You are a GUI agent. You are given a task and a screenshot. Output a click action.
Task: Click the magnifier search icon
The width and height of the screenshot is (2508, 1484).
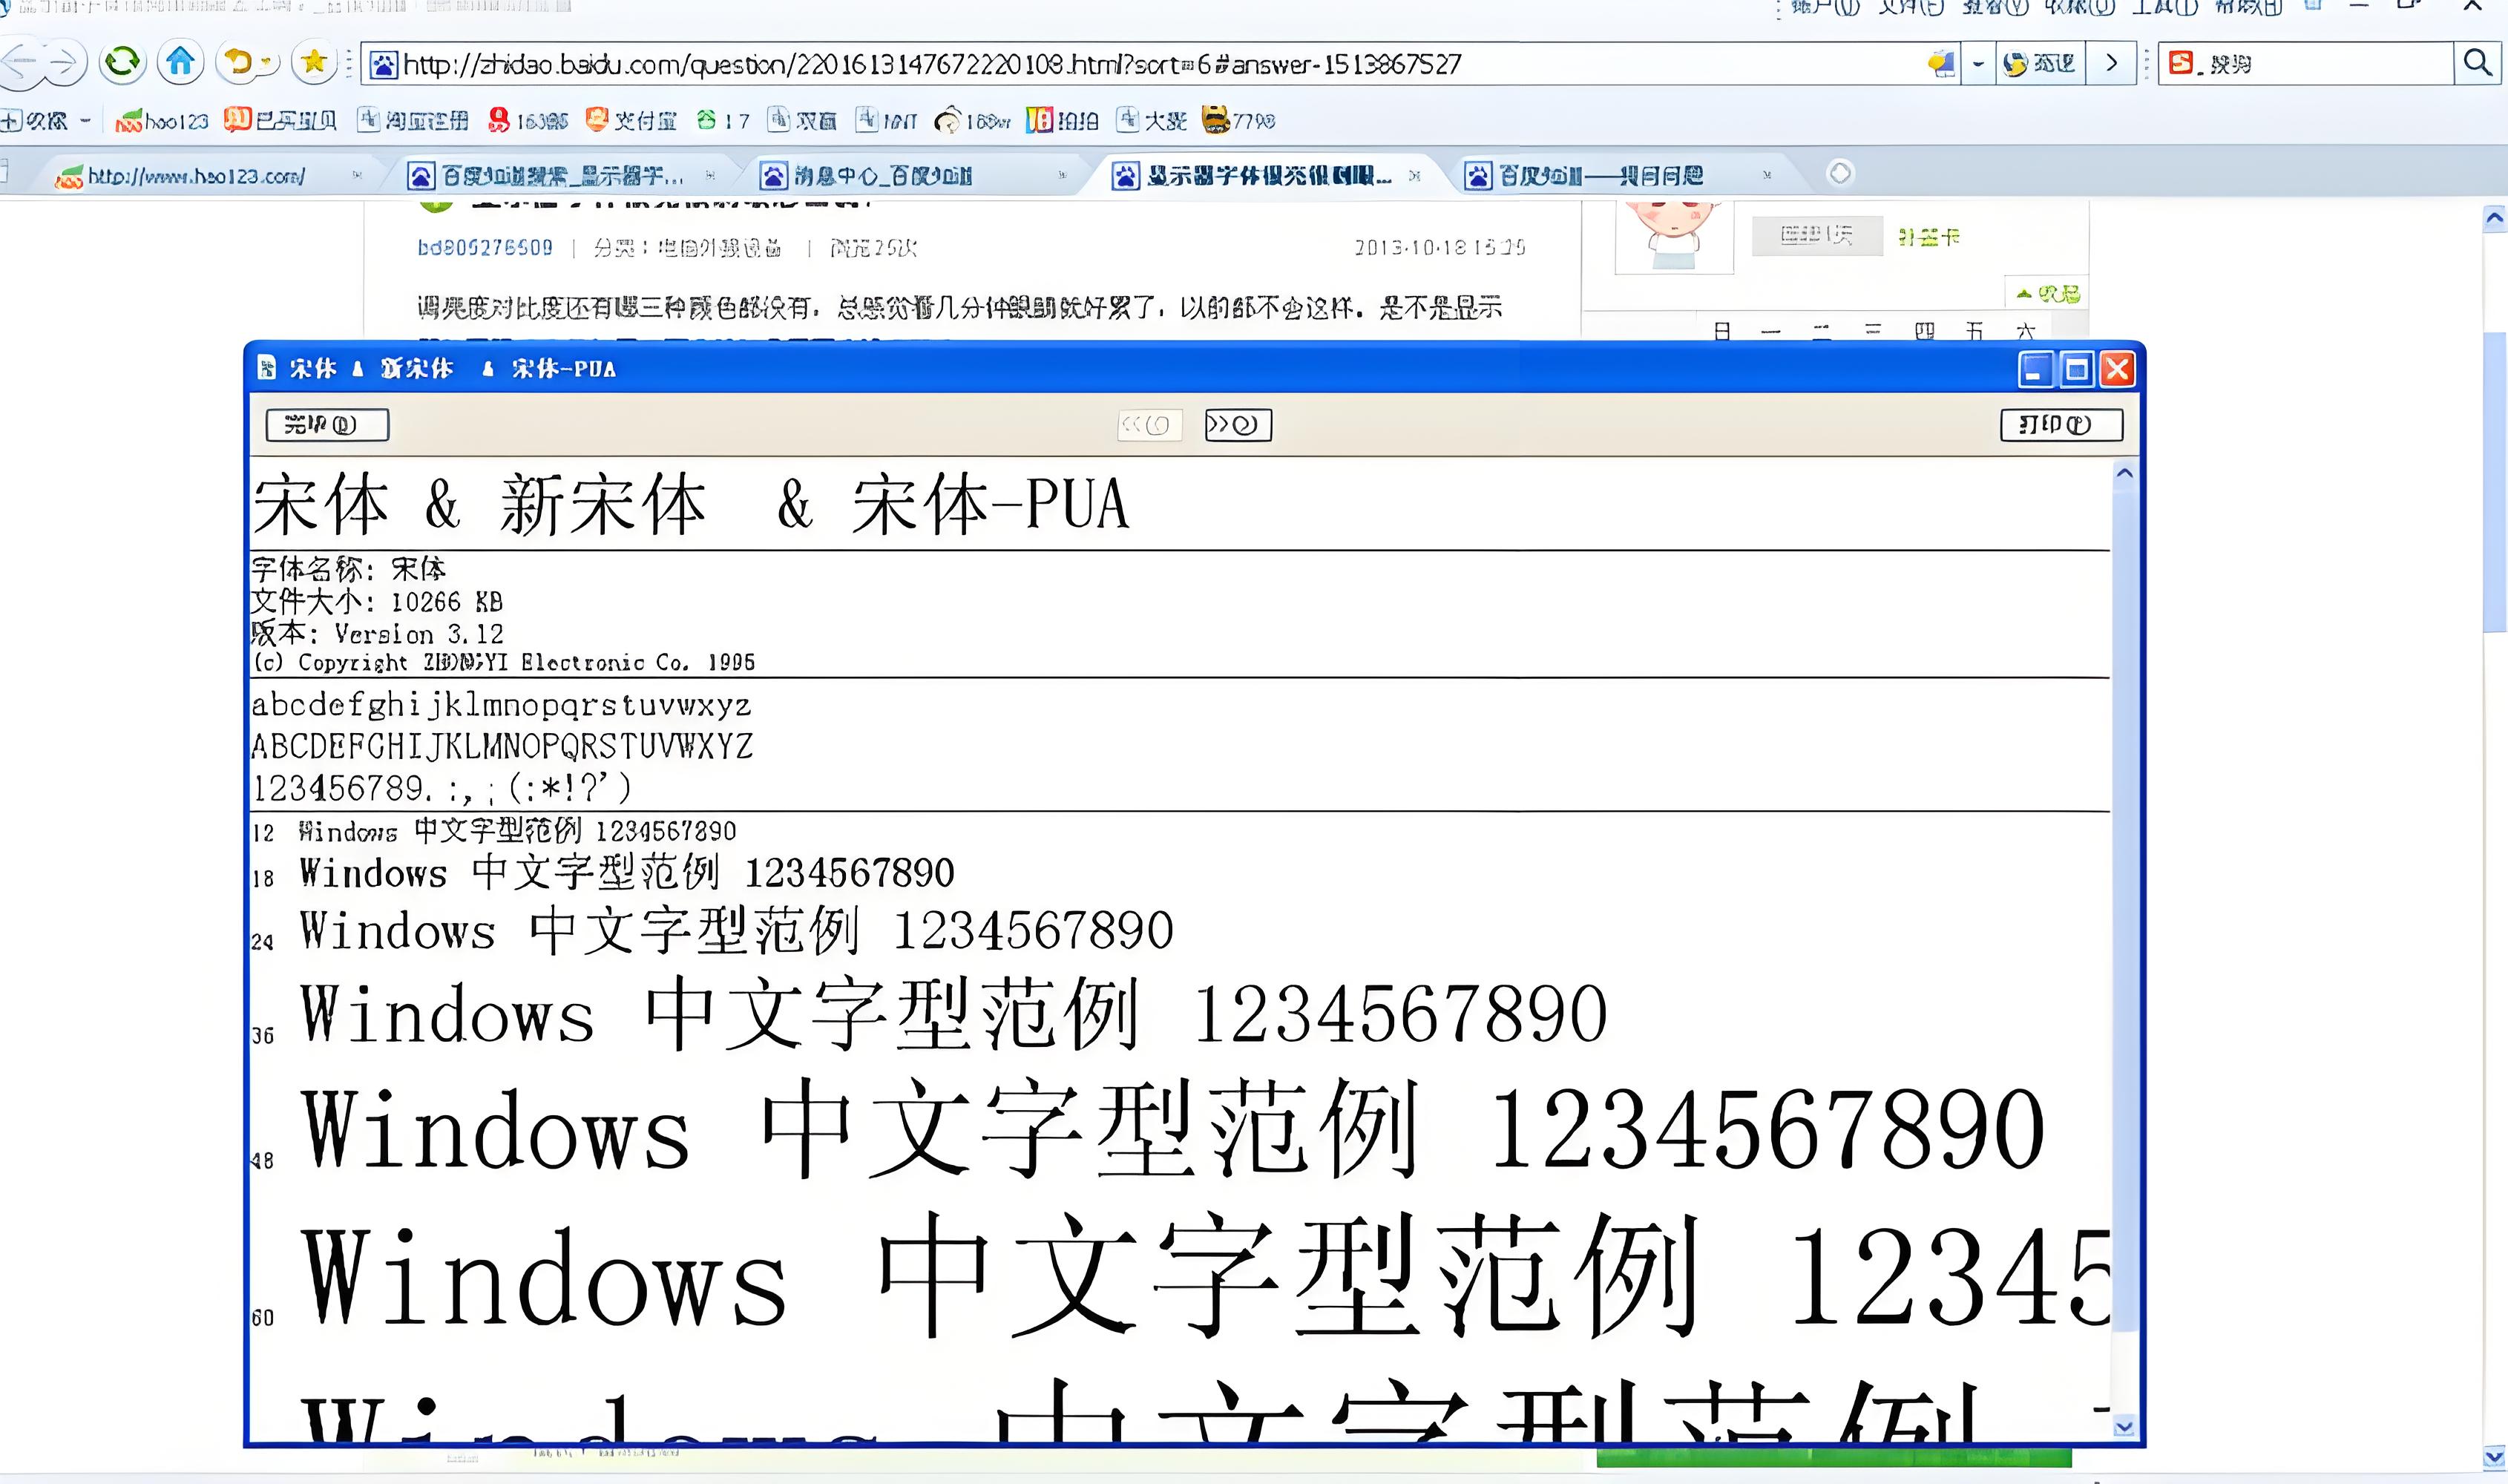pos(2477,63)
